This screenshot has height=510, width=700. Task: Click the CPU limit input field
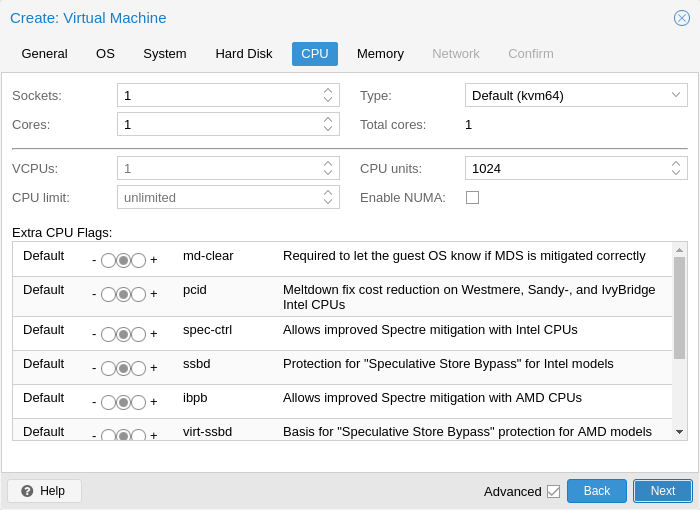[220, 198]
